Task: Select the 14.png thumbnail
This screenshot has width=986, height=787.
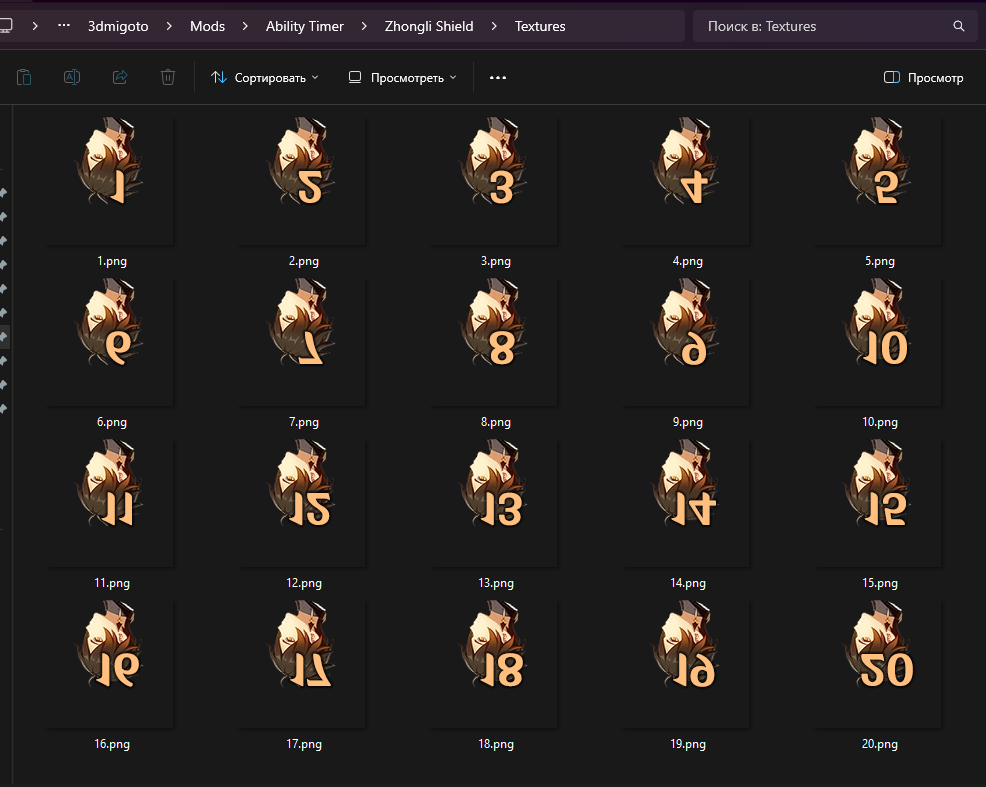Action: coord(686,502)
